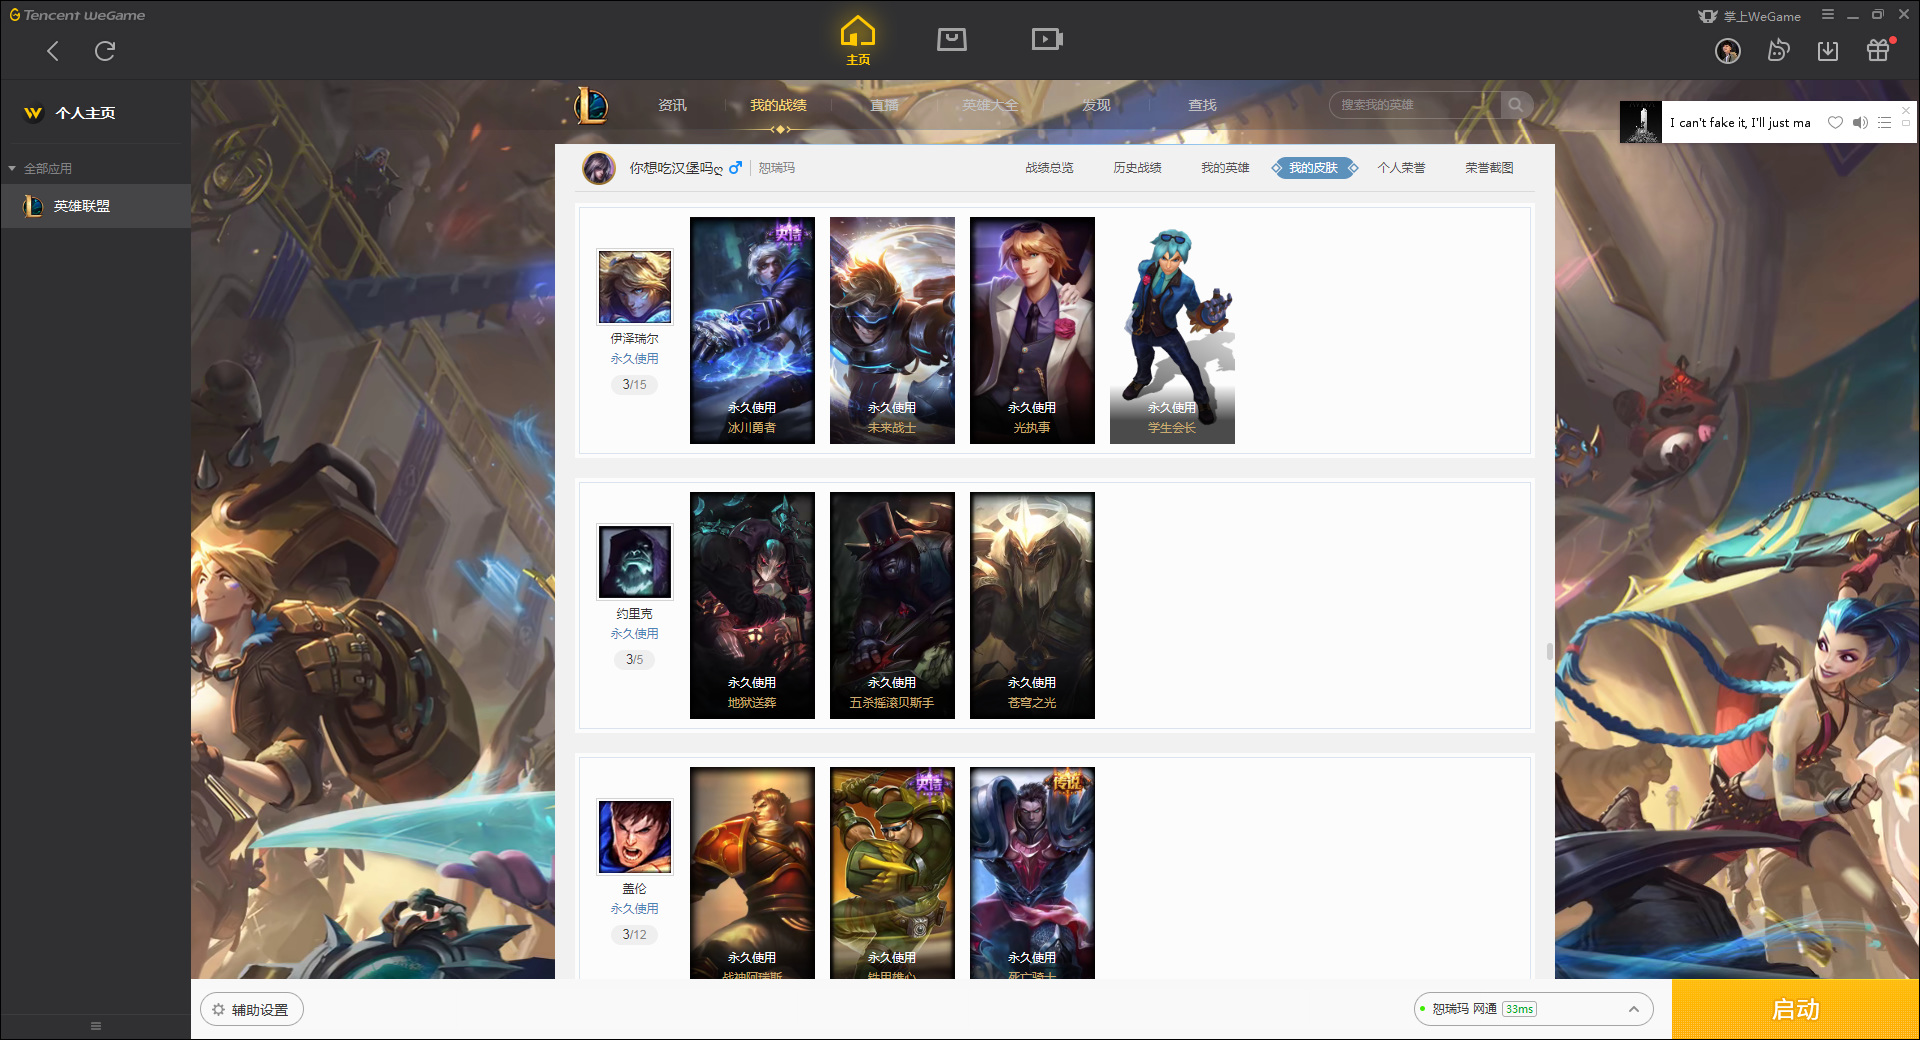
Task: Click the blue gender symbol icon
Action: [735, 168]
